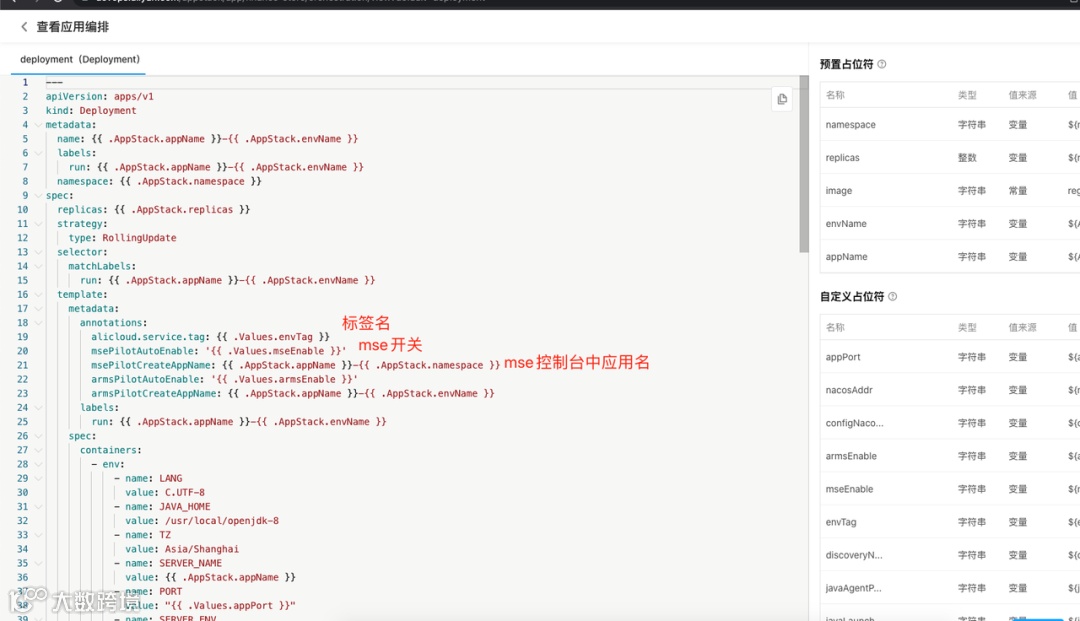Select the deployment (Deployment) tab

[x=80, y=59]
